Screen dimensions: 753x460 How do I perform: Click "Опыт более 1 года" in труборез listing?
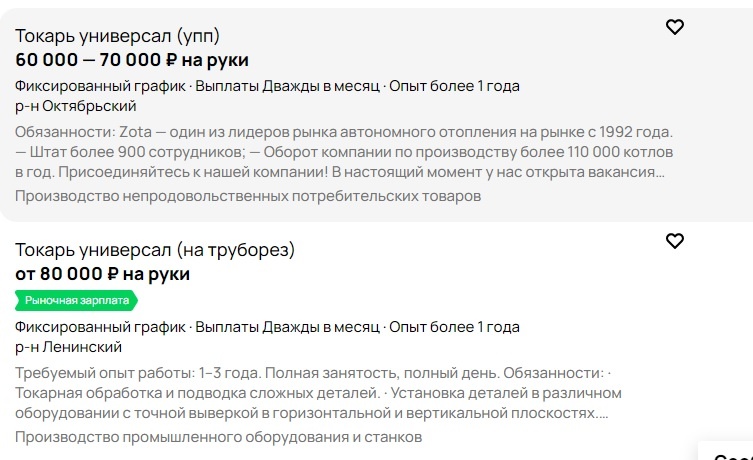(454, 327)
